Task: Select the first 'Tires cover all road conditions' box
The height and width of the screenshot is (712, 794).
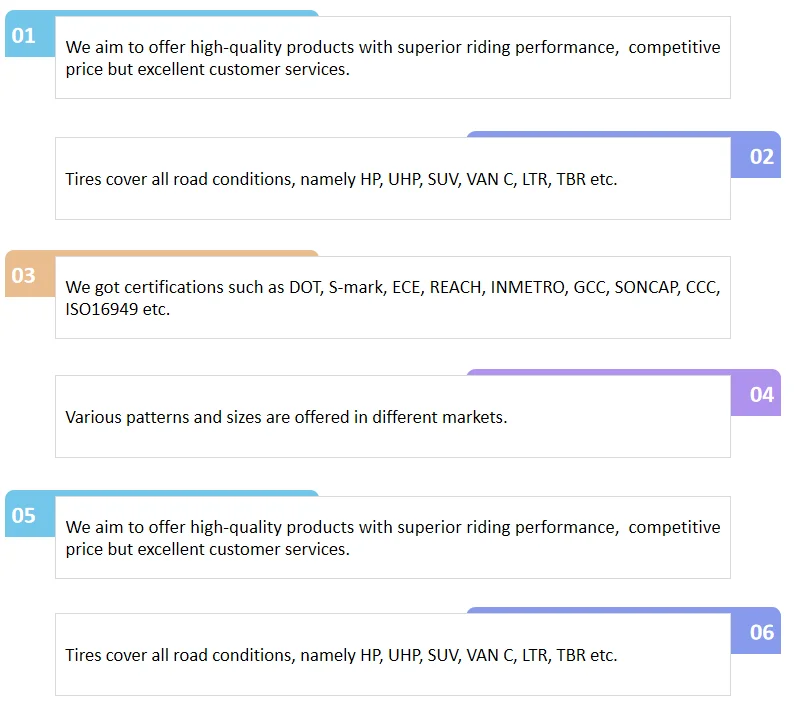Action: click(x=393, y=179)
